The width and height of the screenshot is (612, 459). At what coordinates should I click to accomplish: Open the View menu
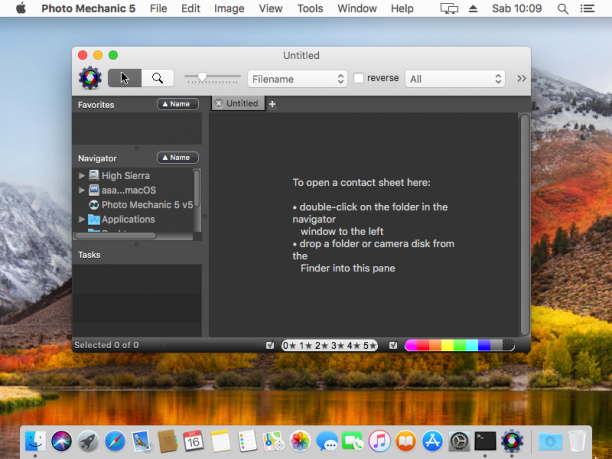(x=270, y=8)
